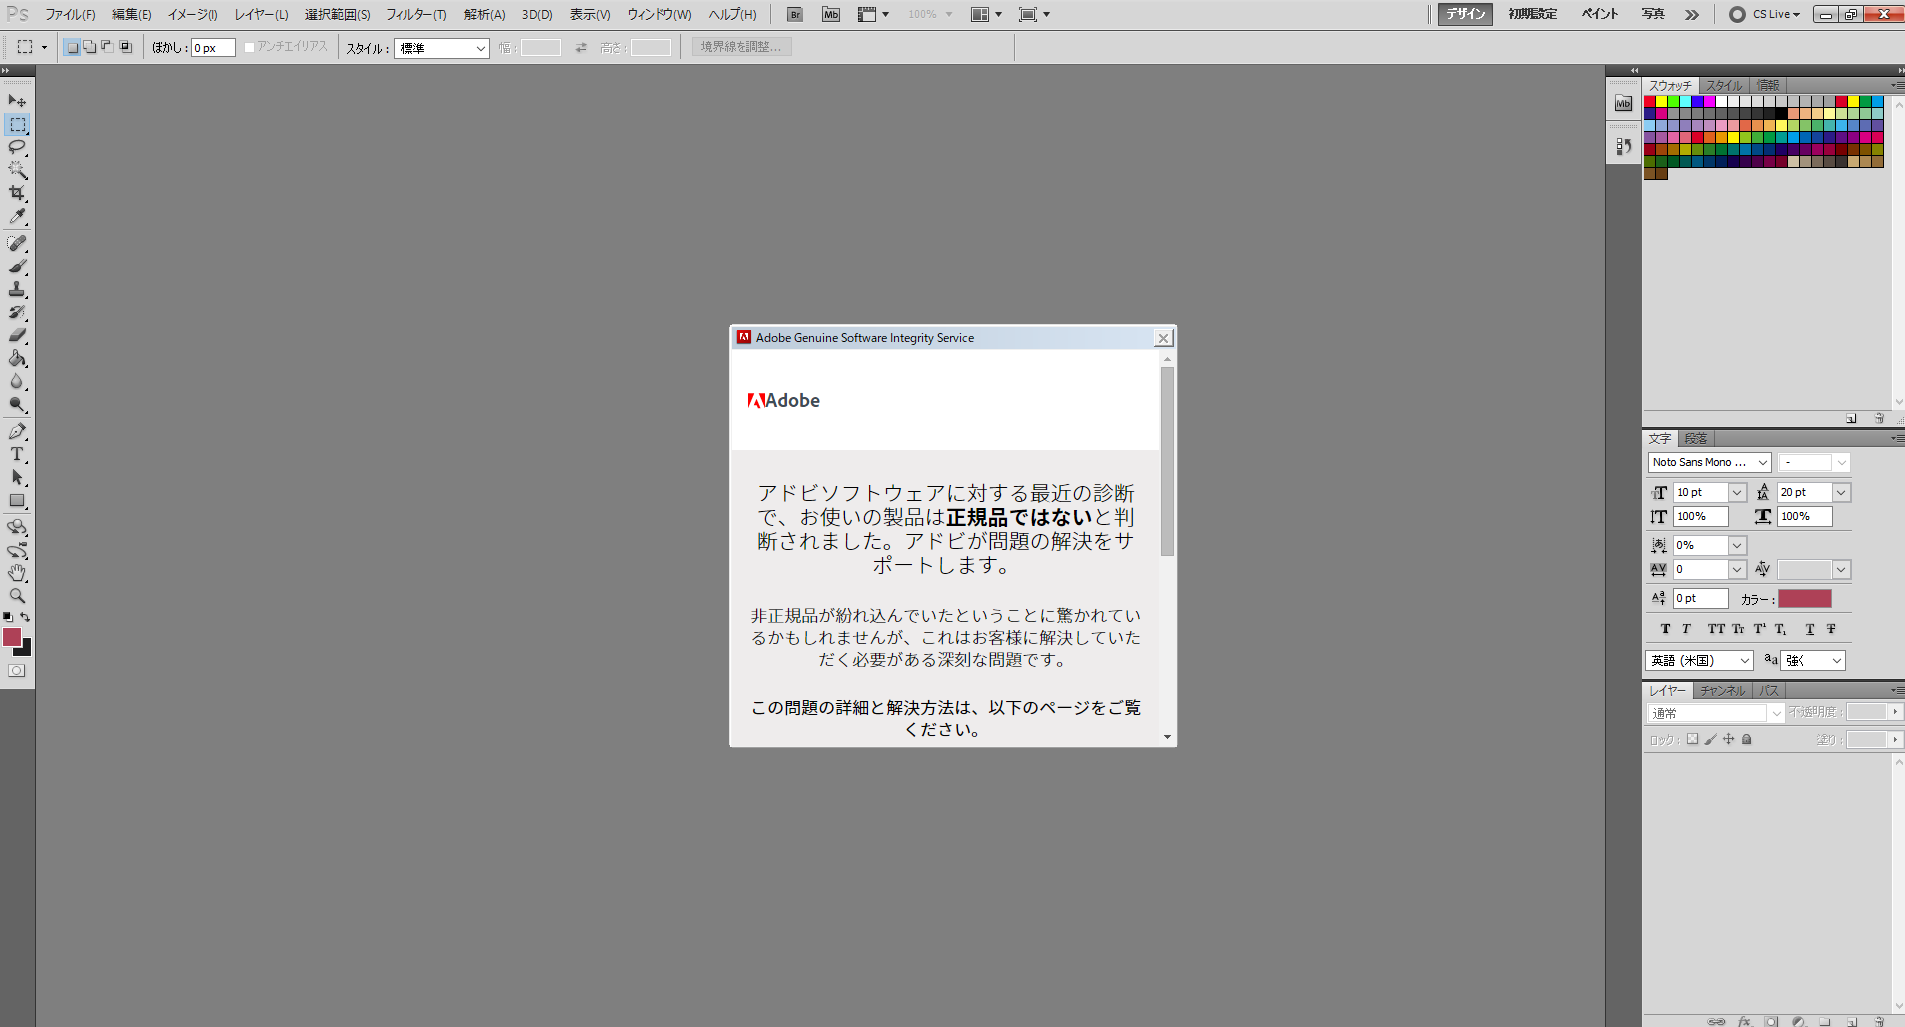Select the Zoom tool
The width and height of the screenshot is (1905, 1027).
click(17, 596)
